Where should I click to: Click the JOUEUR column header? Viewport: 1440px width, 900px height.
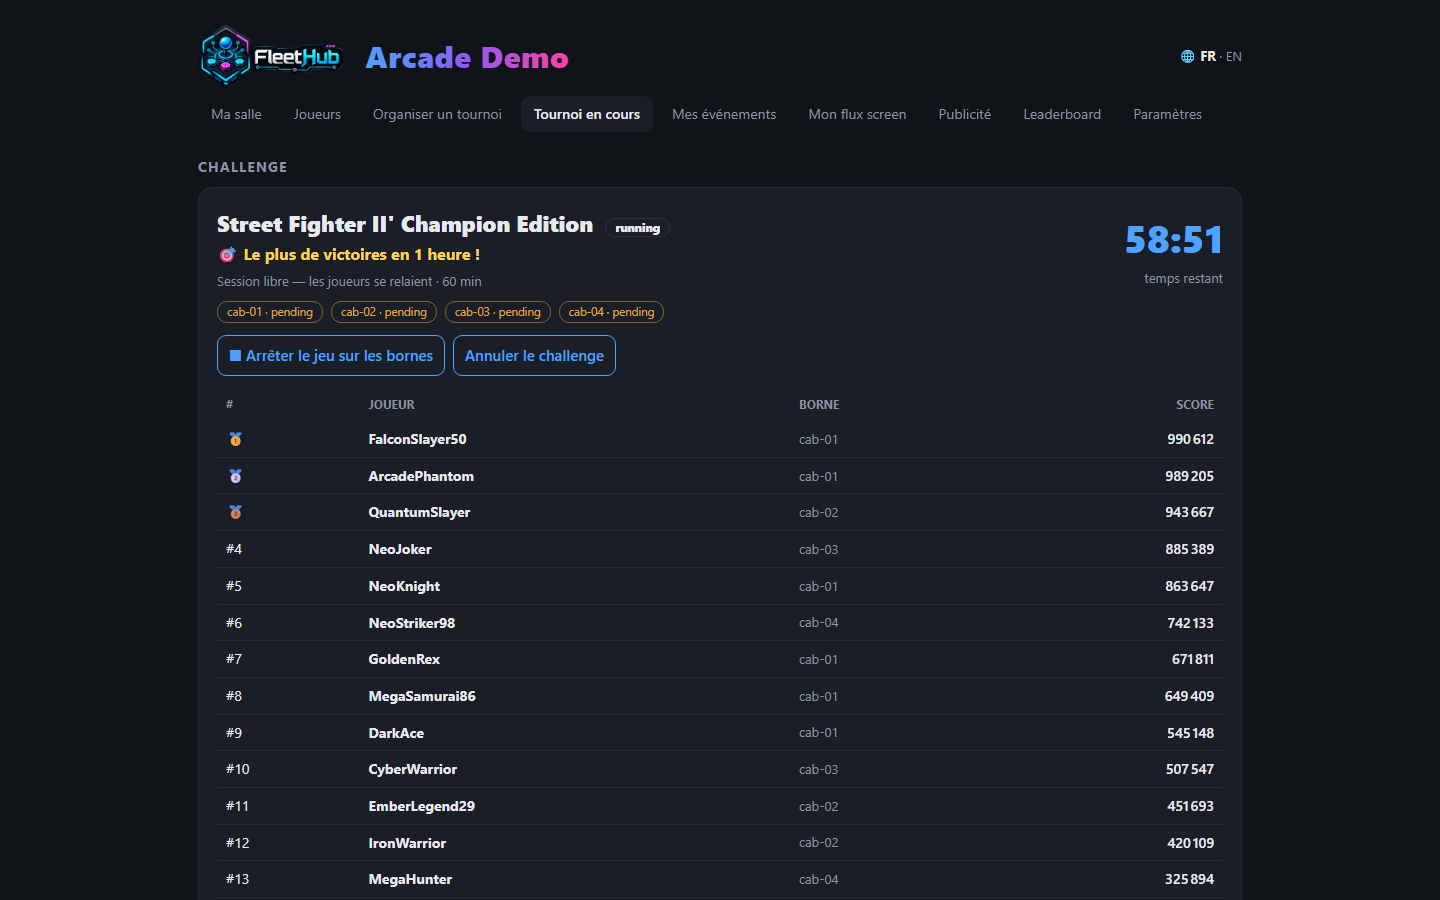[391, 405]
